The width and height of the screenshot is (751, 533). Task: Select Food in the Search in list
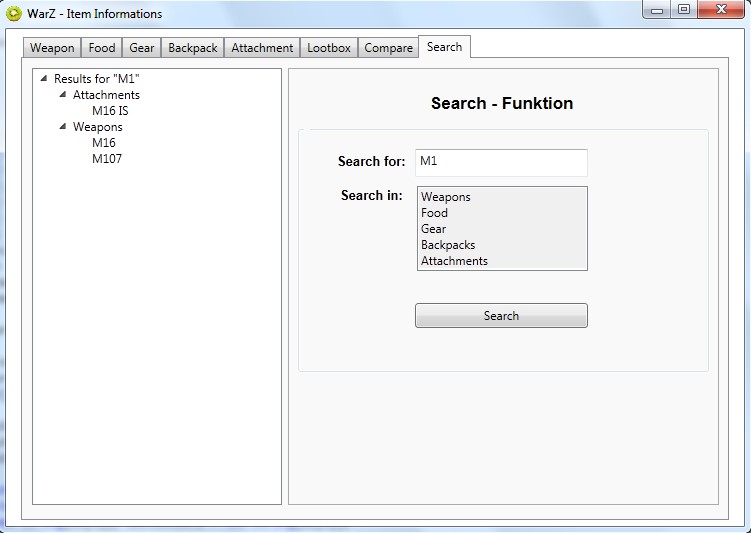pyautogui.click(x=435, y=213)
